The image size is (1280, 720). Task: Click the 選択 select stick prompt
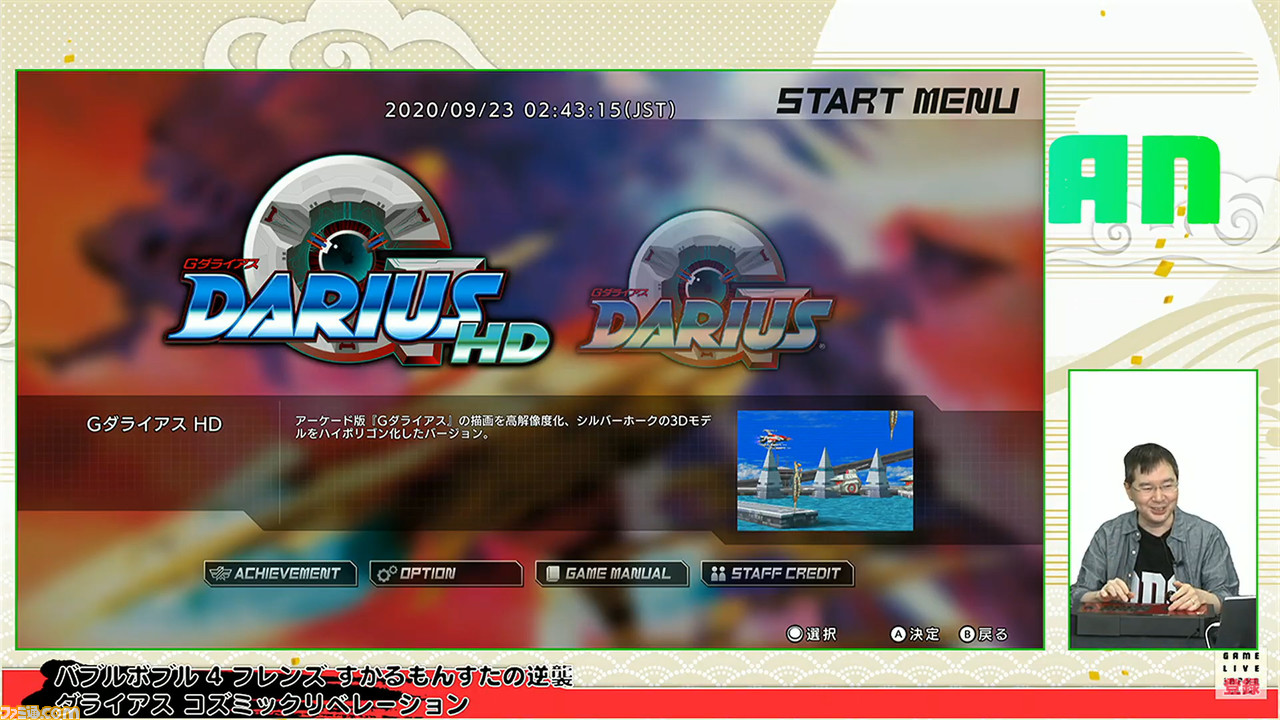pos(812,634)
